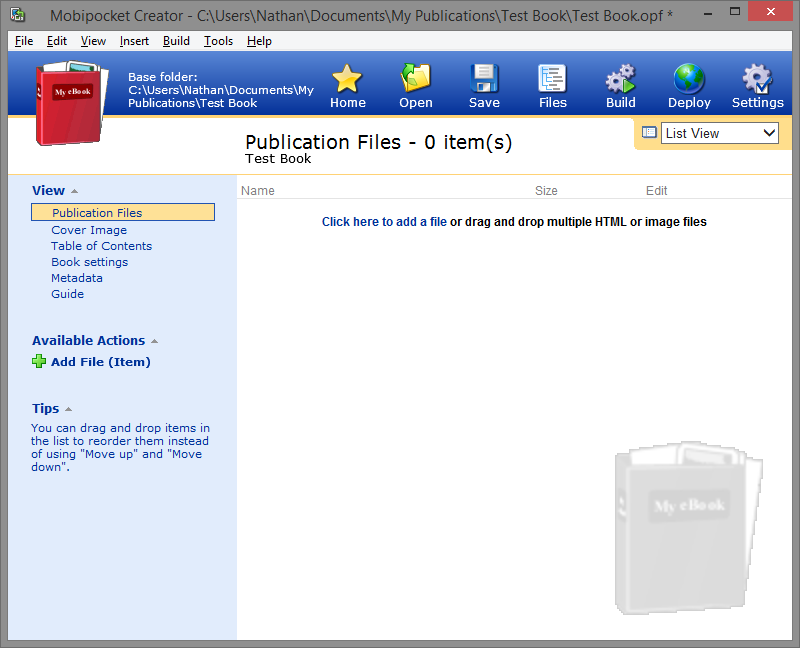Show the Files view toolbar icon

(553, 79)
